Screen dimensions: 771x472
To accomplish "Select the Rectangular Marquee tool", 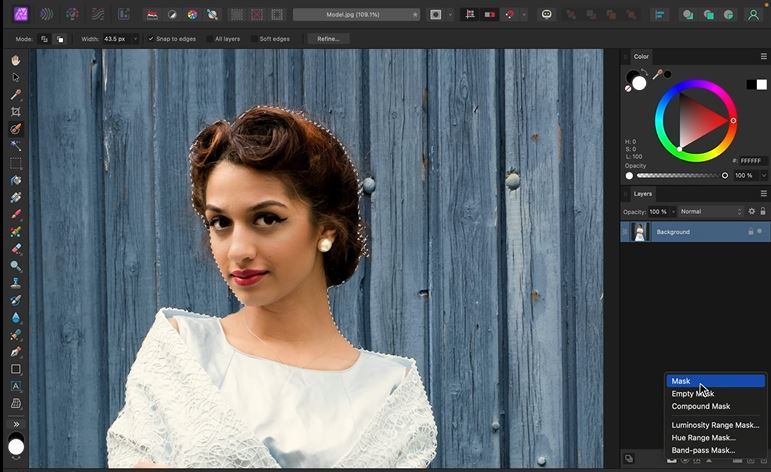I will [16, 163].
